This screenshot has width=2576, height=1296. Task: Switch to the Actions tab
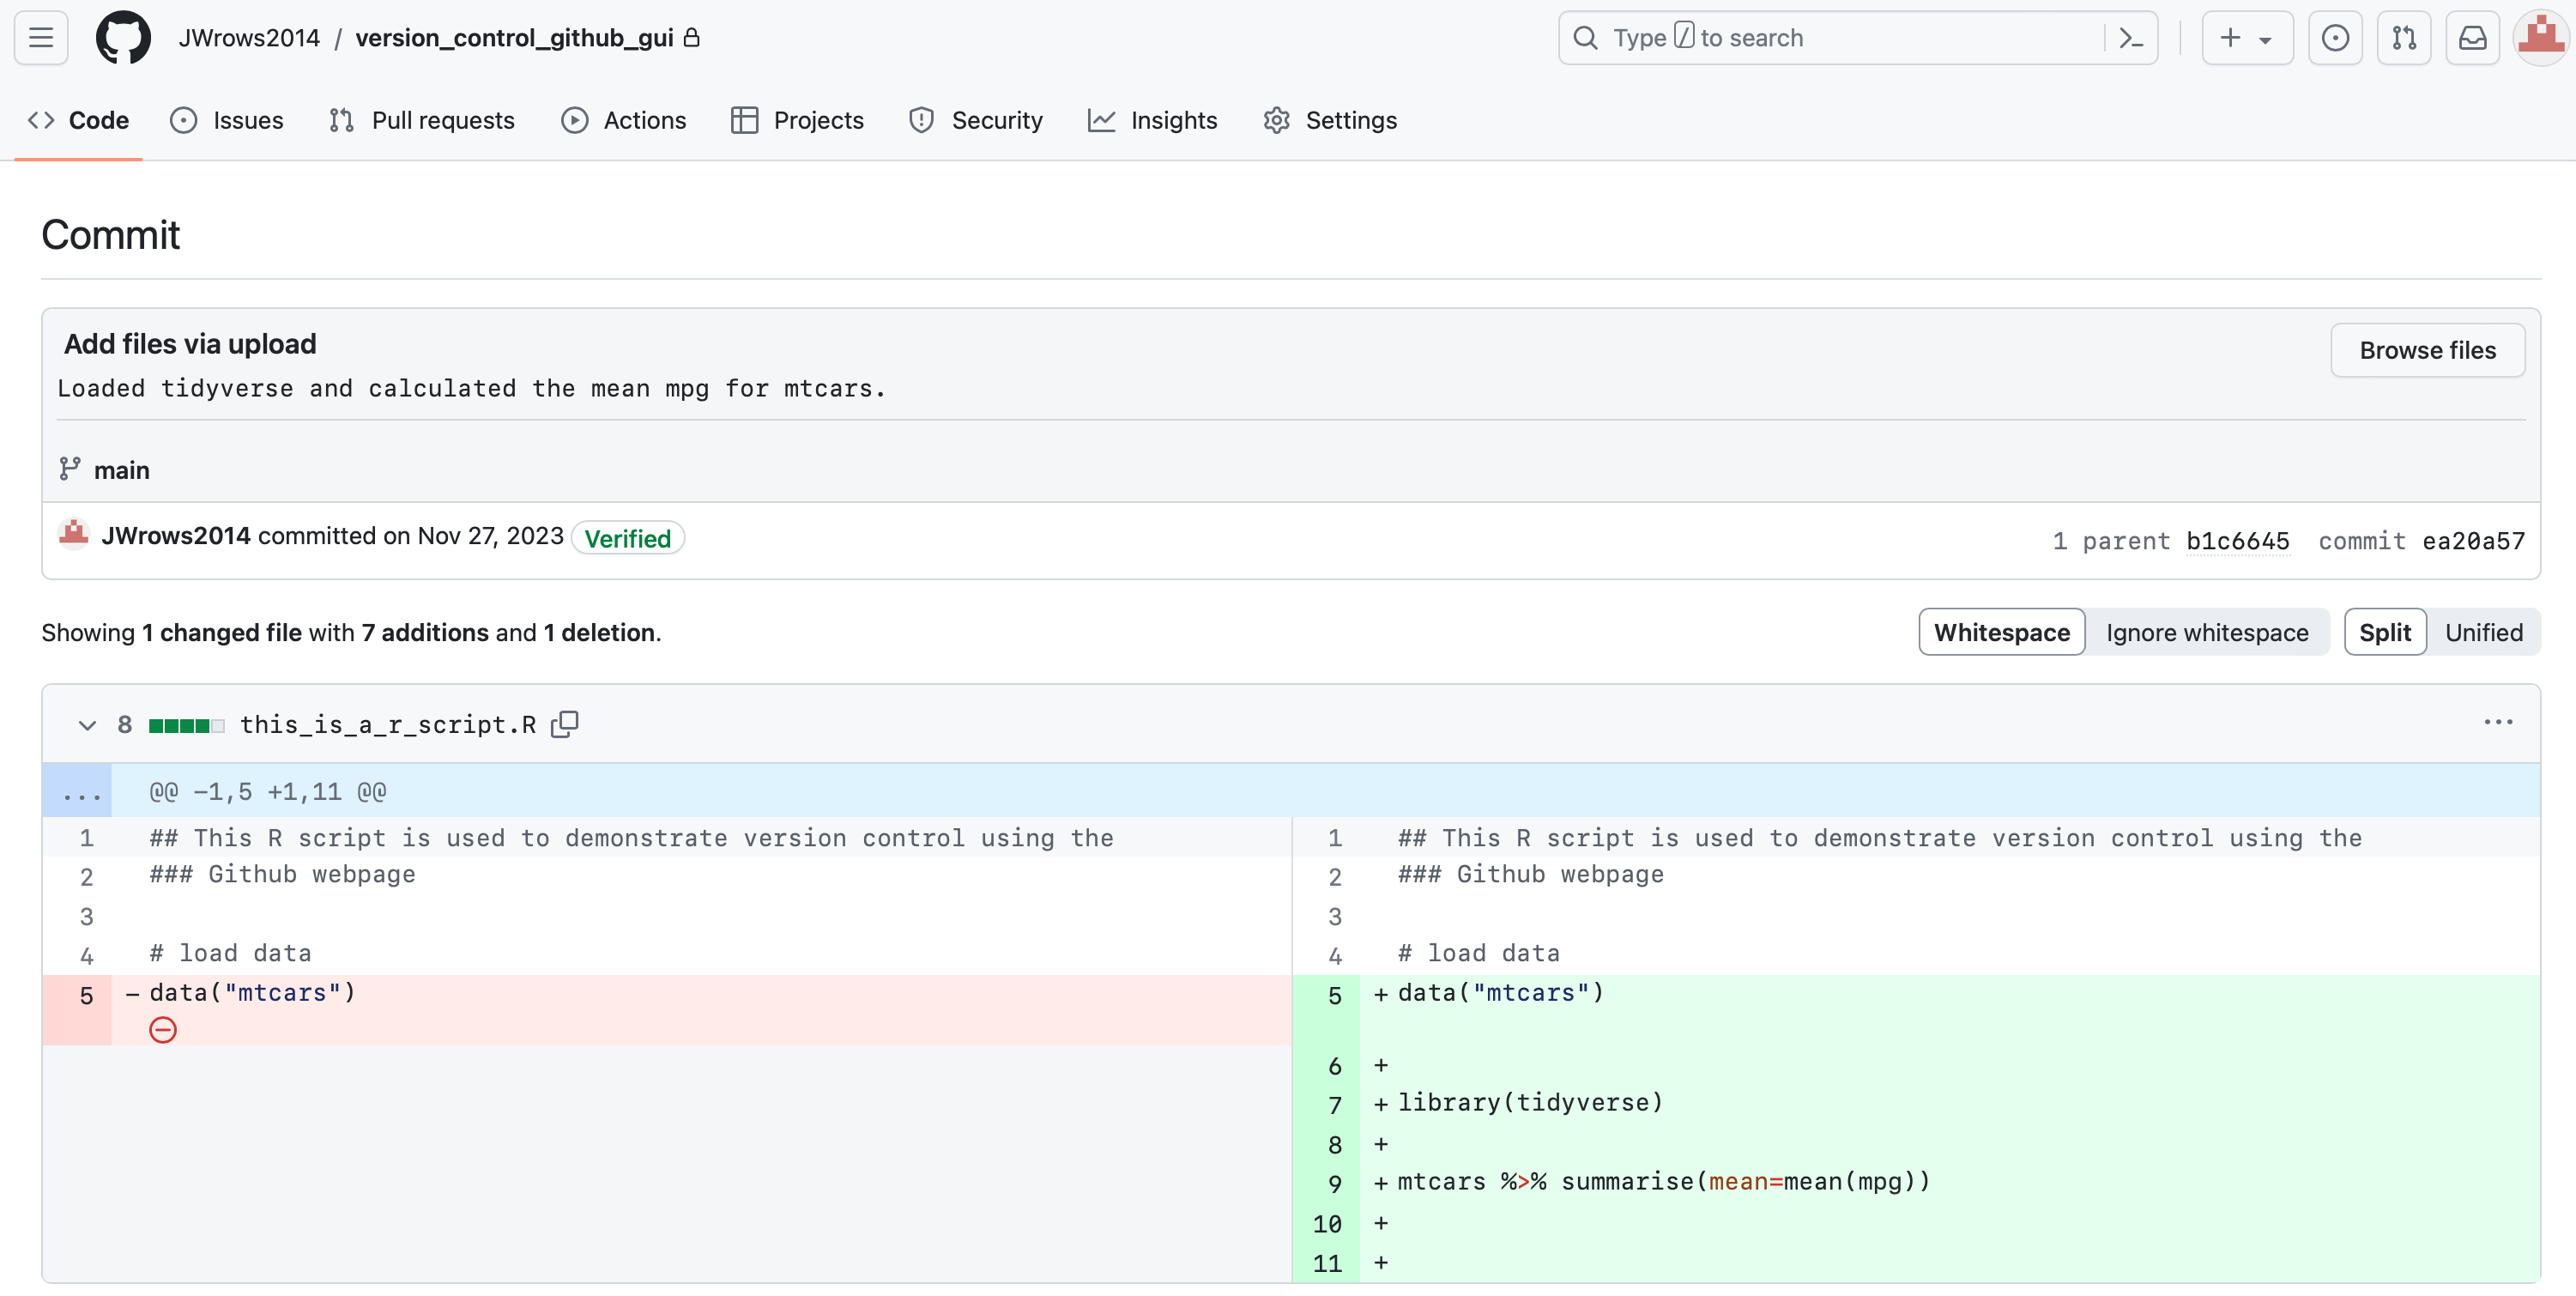click(624, 120)
